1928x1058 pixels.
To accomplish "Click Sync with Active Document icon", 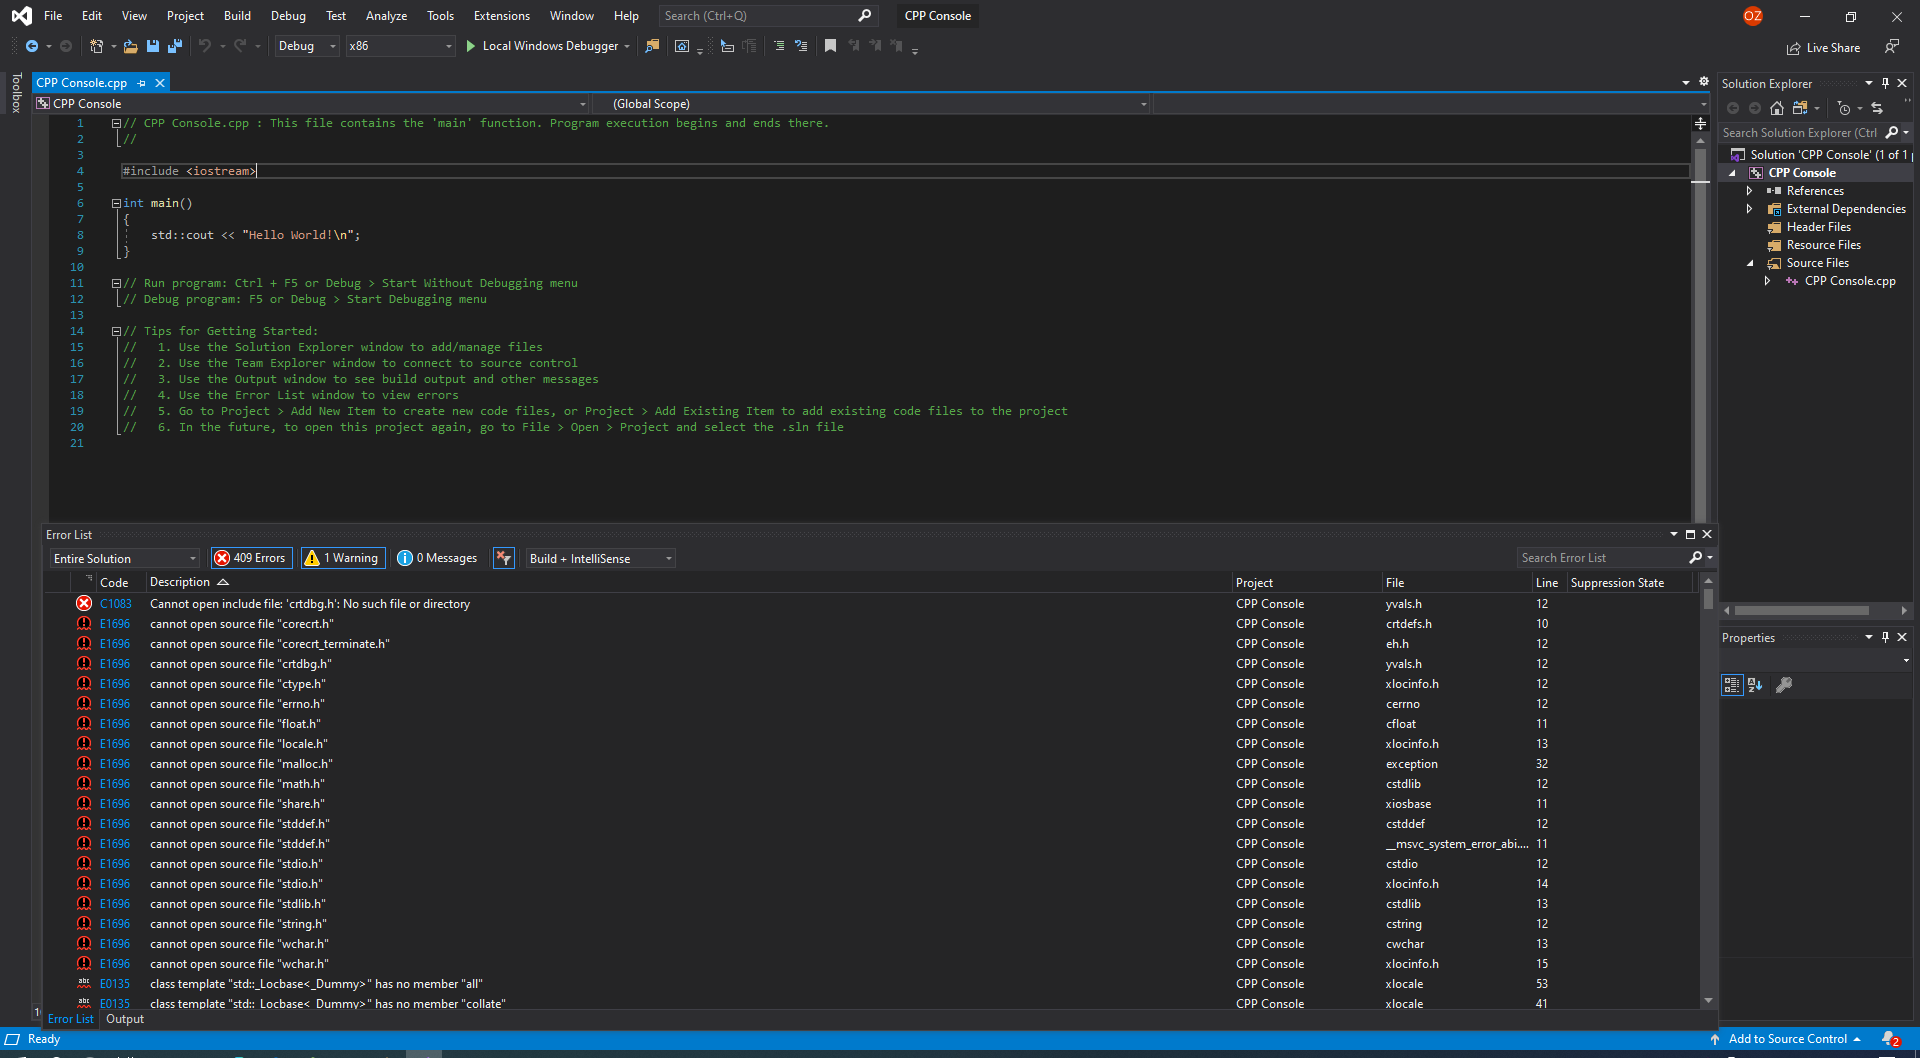I will point(1877,108).
